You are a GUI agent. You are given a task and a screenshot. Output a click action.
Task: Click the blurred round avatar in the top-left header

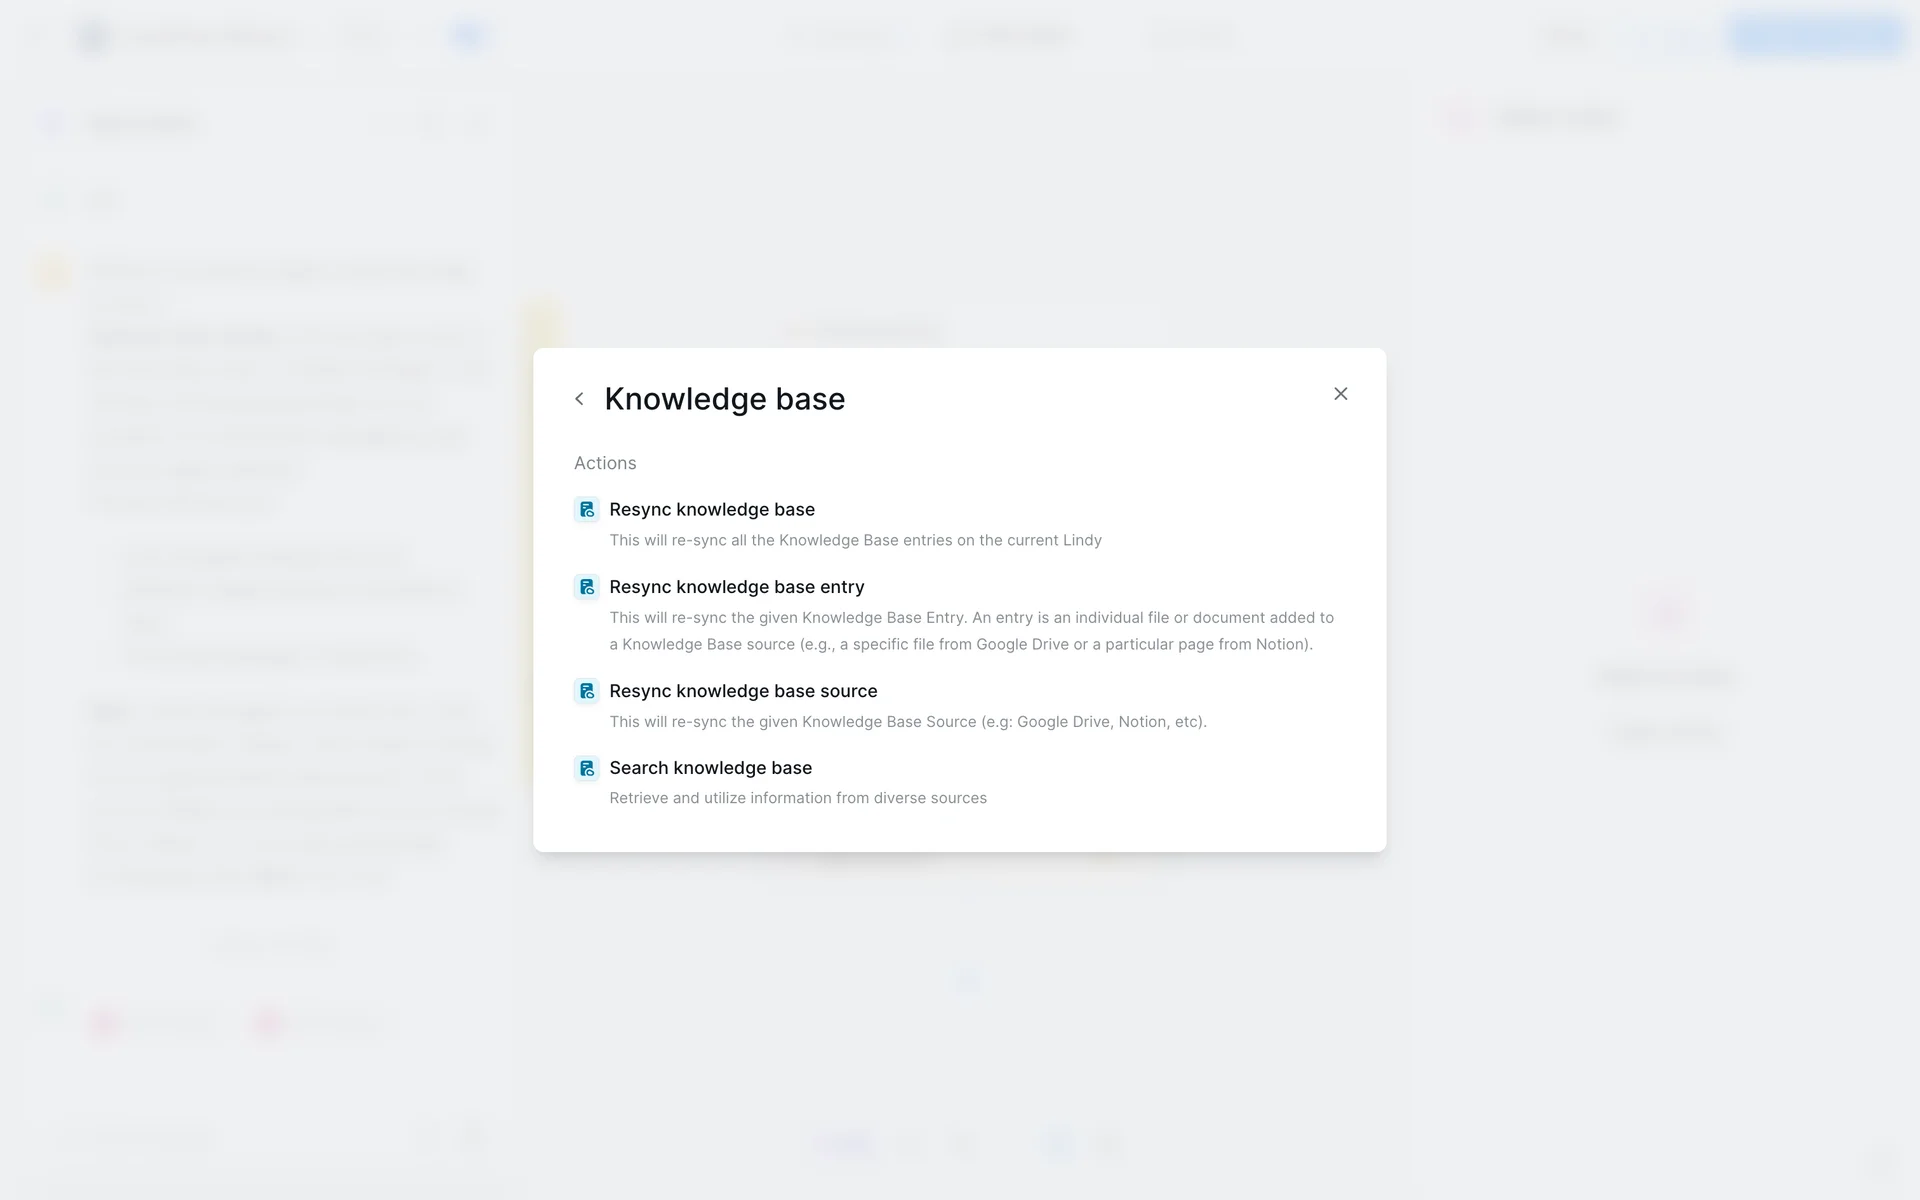tap(93, 38)
